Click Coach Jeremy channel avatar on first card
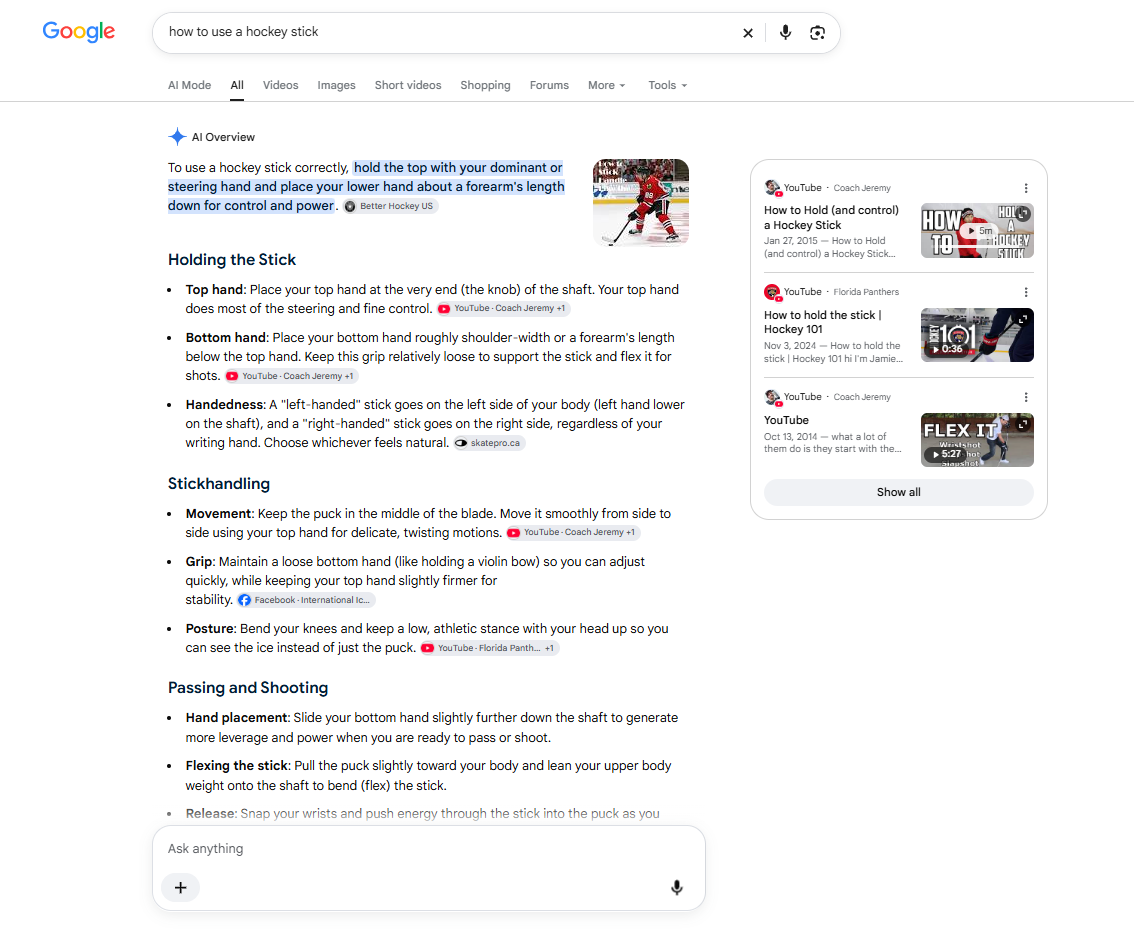The height and width of the screenshot is (937, 1134). tap(772, 188)
